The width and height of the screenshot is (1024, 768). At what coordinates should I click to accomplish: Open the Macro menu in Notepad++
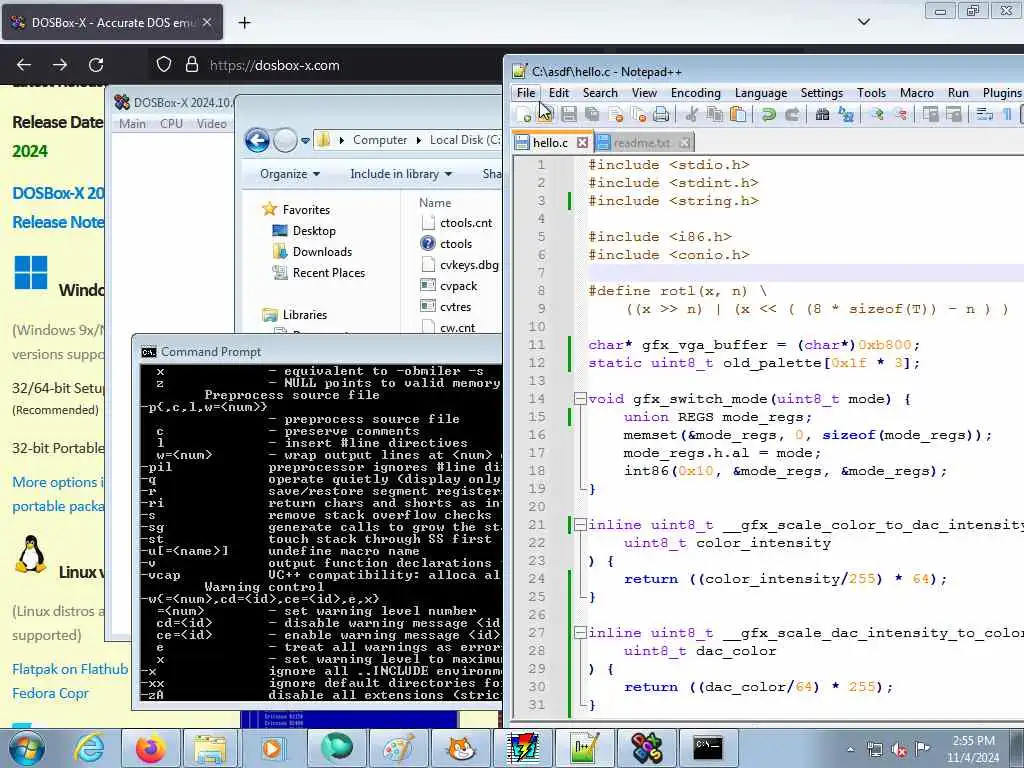pos(916,93)
